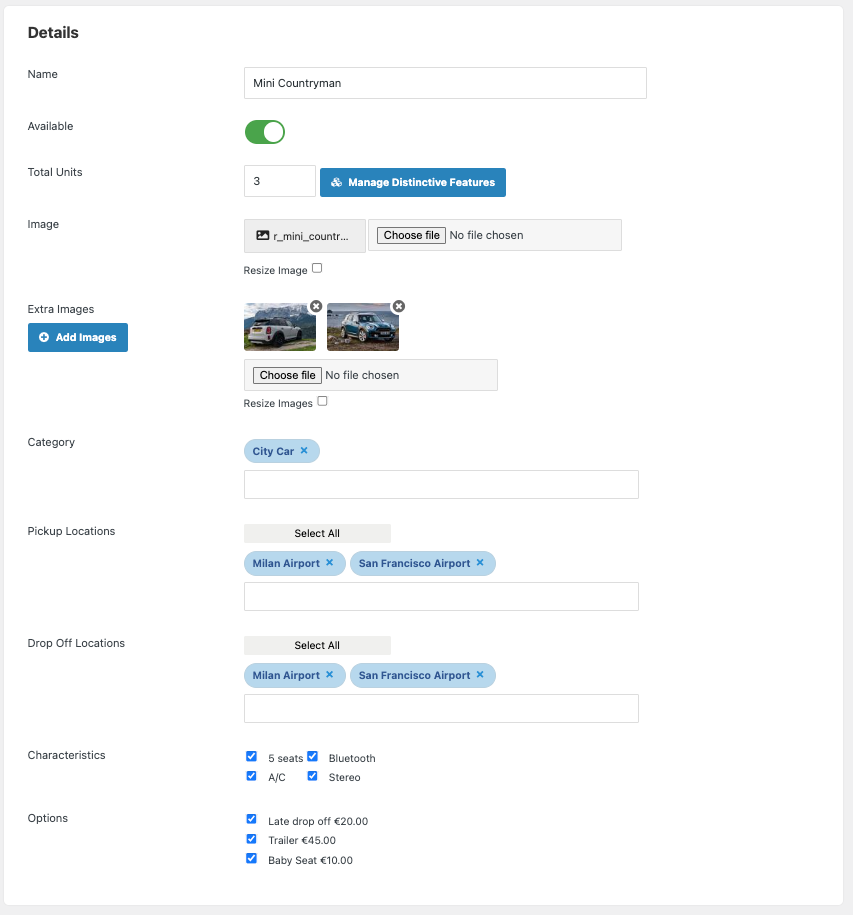853x915 pixels.
Task: Remove Milan Airport from Pickup Locations
Action: (330, 563)
